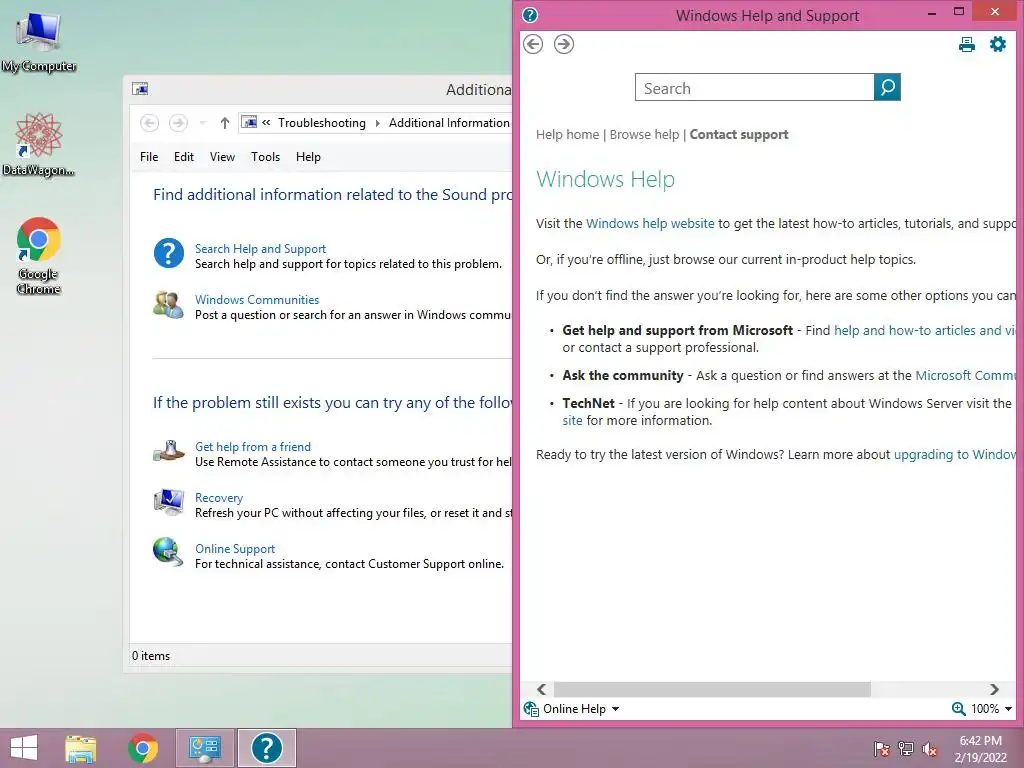Screen dimensions: 1024x768
Task: Click the TechNet 'site' link
Action: click(572, 421)
